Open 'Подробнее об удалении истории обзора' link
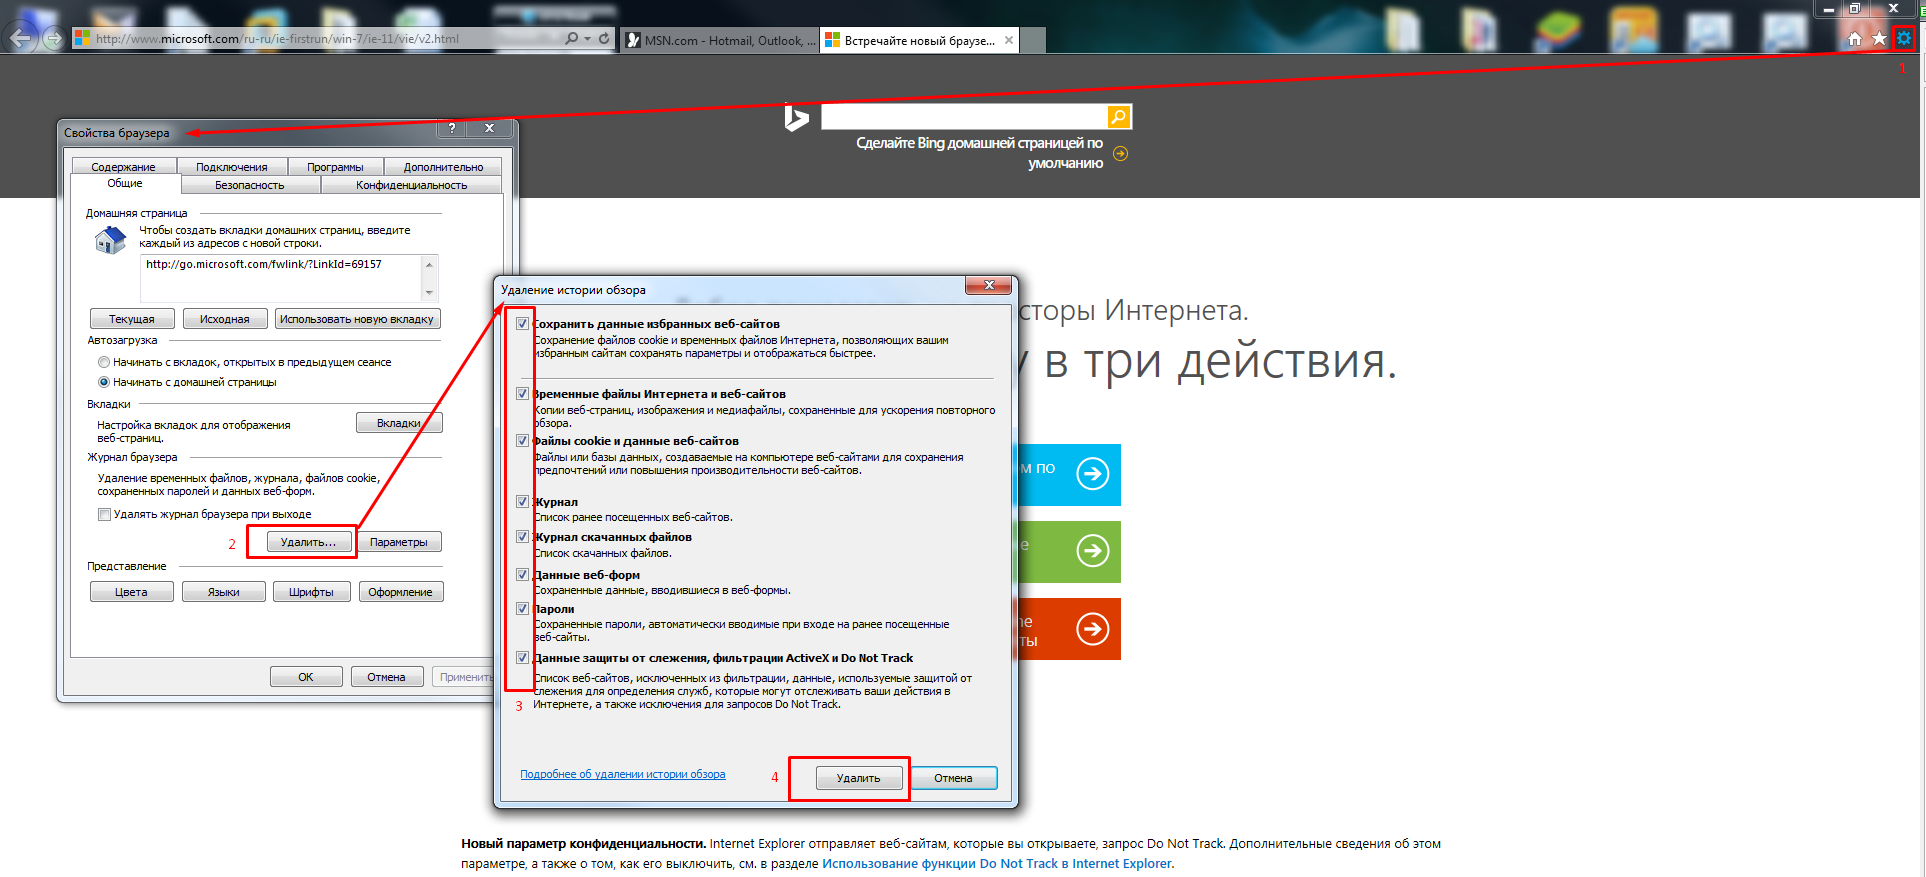The height and width of the screenshot is (877, 1926). (x=622, y=774)
